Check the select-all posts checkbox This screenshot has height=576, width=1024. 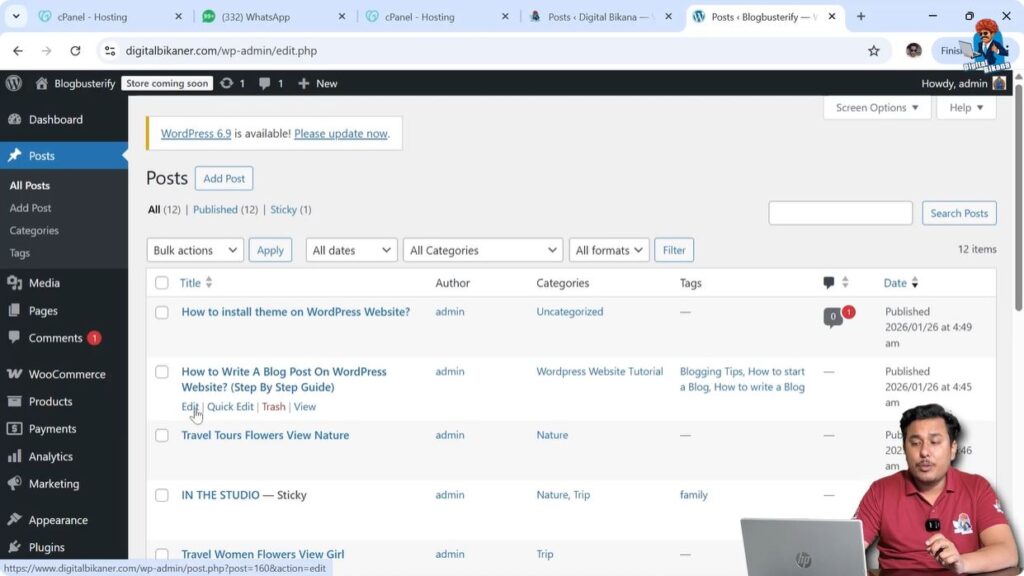(162, 283)
